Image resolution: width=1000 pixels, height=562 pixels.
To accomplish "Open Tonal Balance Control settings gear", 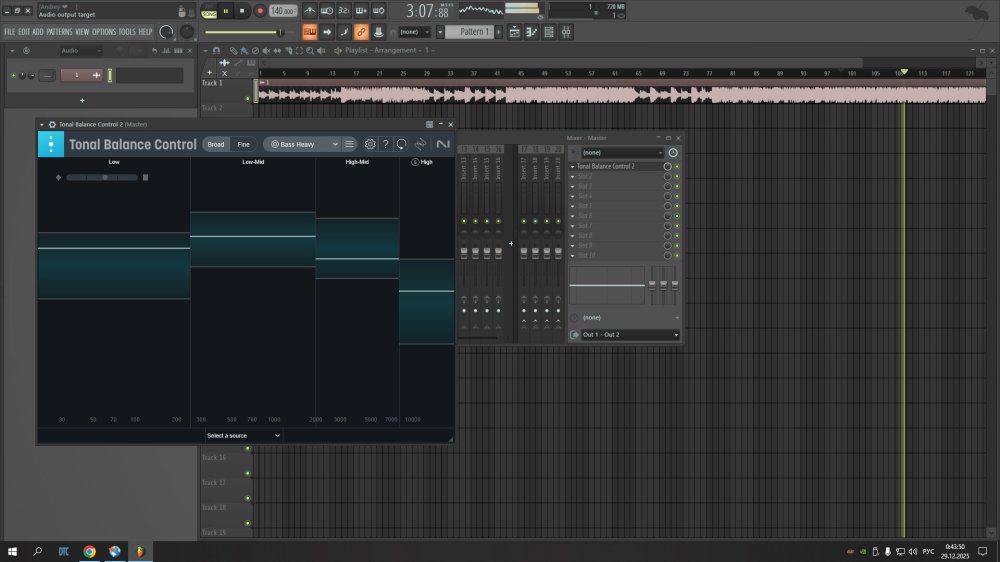I will [370, 145].
